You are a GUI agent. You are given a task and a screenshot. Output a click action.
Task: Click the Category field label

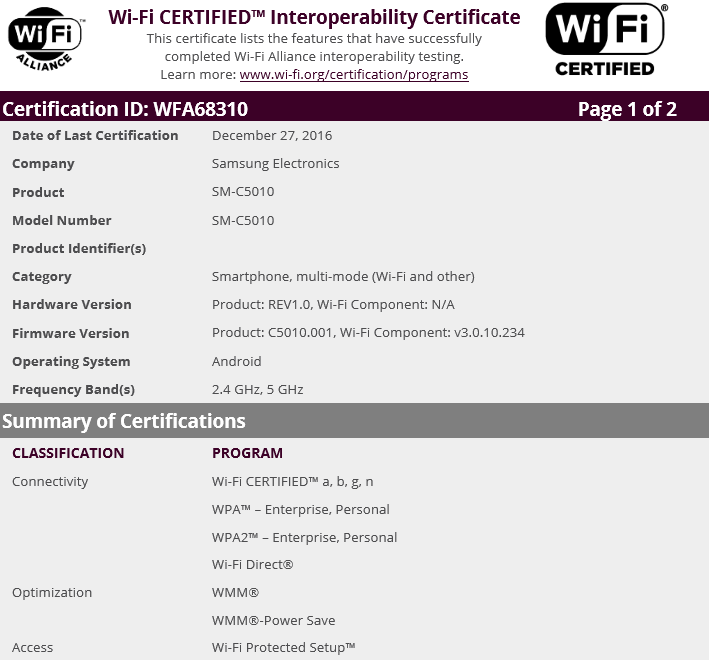pos(42,277)
